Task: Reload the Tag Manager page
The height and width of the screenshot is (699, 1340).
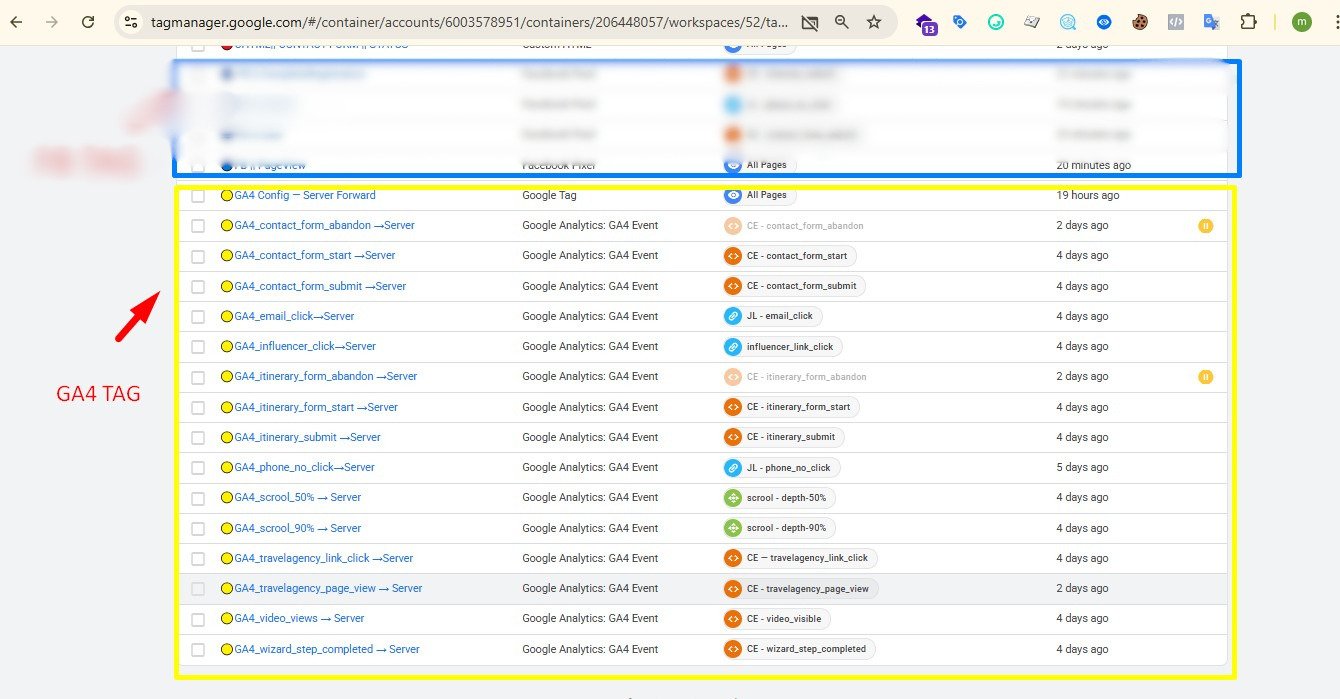Action: (x=88, y=22)
